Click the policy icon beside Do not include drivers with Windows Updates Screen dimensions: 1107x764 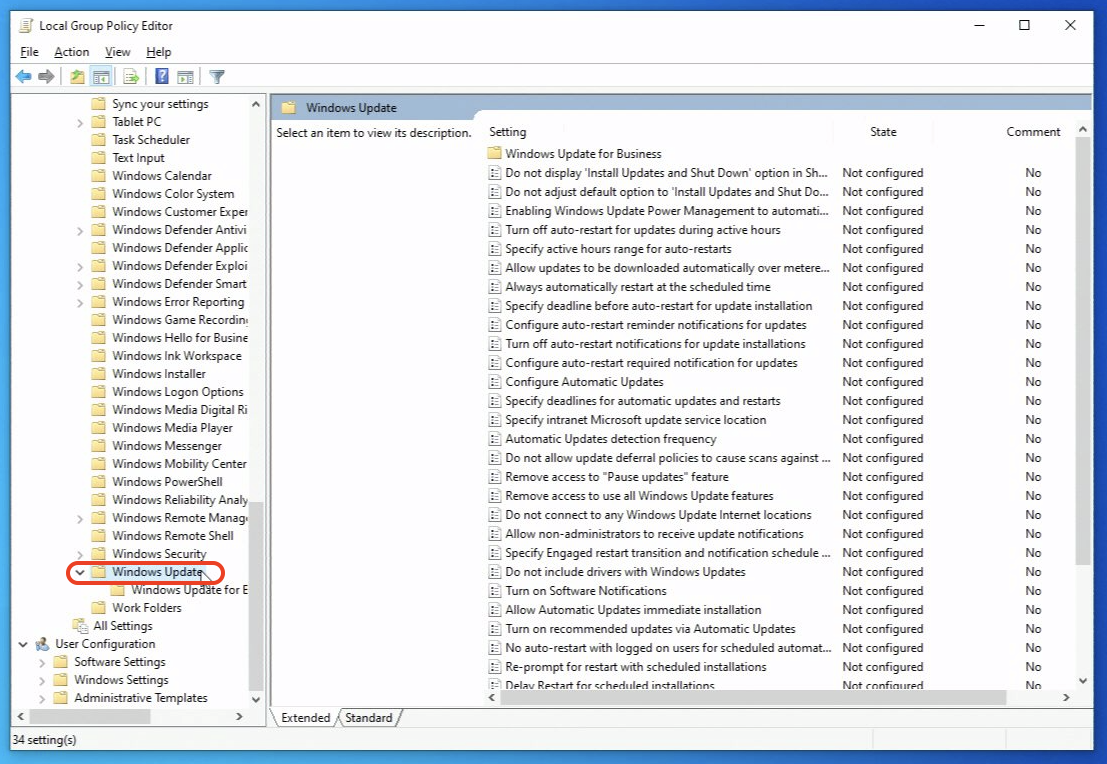tap(495, 572)
